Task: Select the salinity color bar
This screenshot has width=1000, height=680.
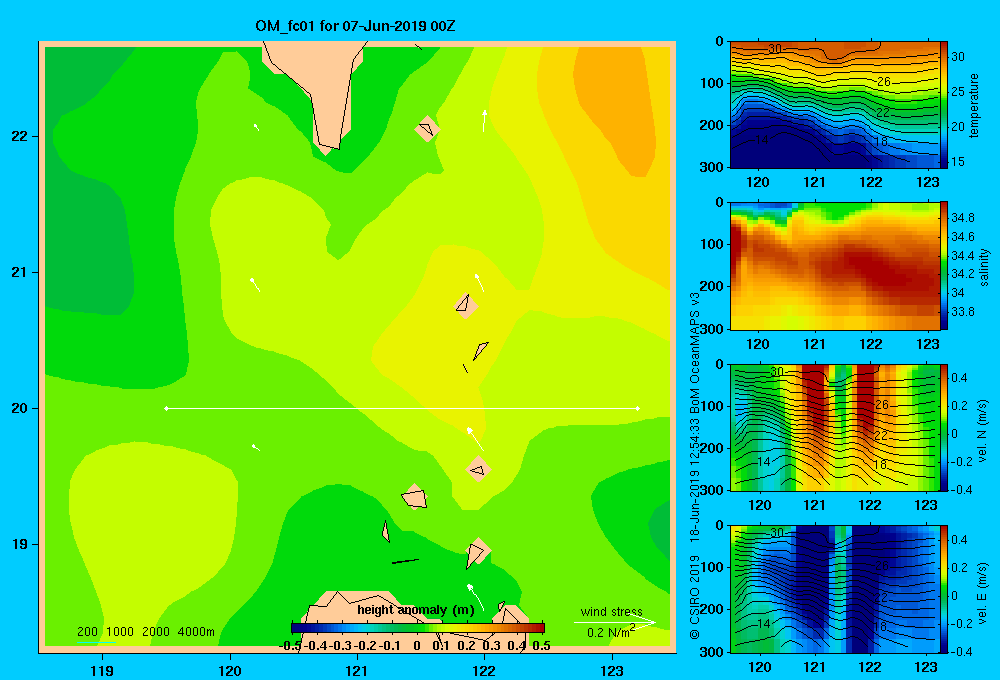Action: 944,266
